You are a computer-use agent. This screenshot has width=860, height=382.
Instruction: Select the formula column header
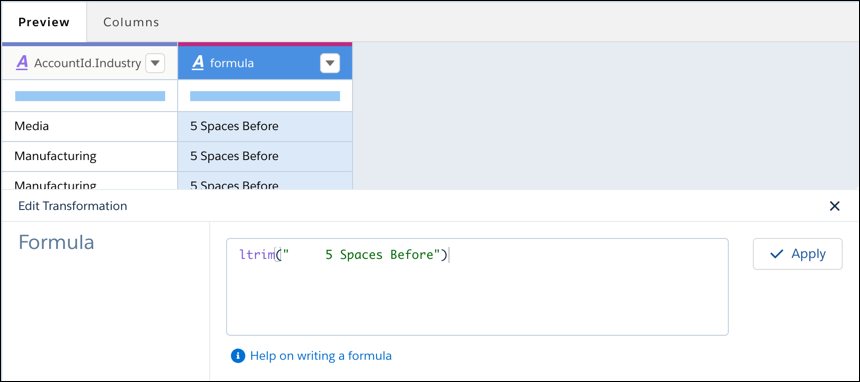(x=265, y=63)
